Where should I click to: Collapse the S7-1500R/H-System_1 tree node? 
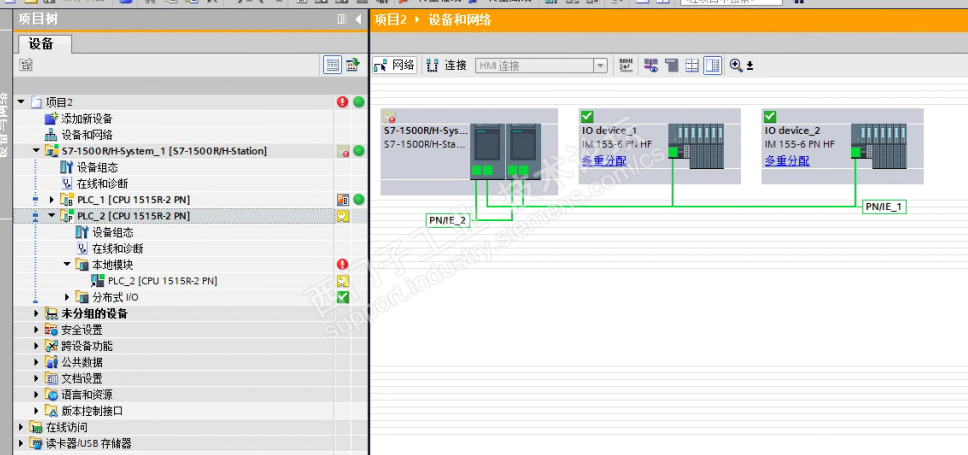[x=37, y=150]
